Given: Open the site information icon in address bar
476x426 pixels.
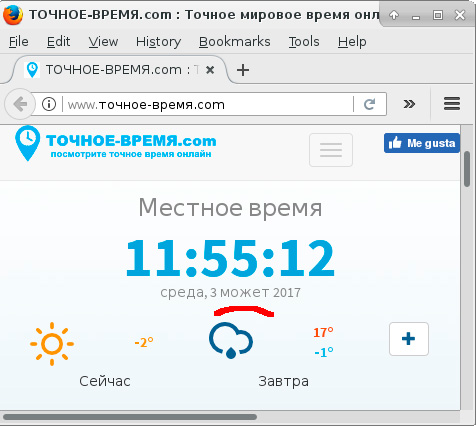Looking at the screenshot, I should coord(49,104).
